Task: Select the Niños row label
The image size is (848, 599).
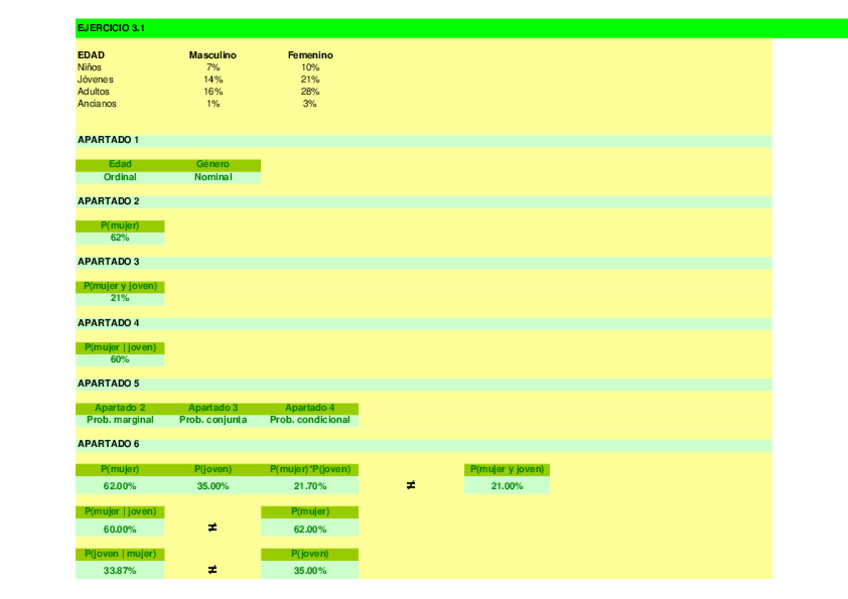Action: (x=90, y=67)
